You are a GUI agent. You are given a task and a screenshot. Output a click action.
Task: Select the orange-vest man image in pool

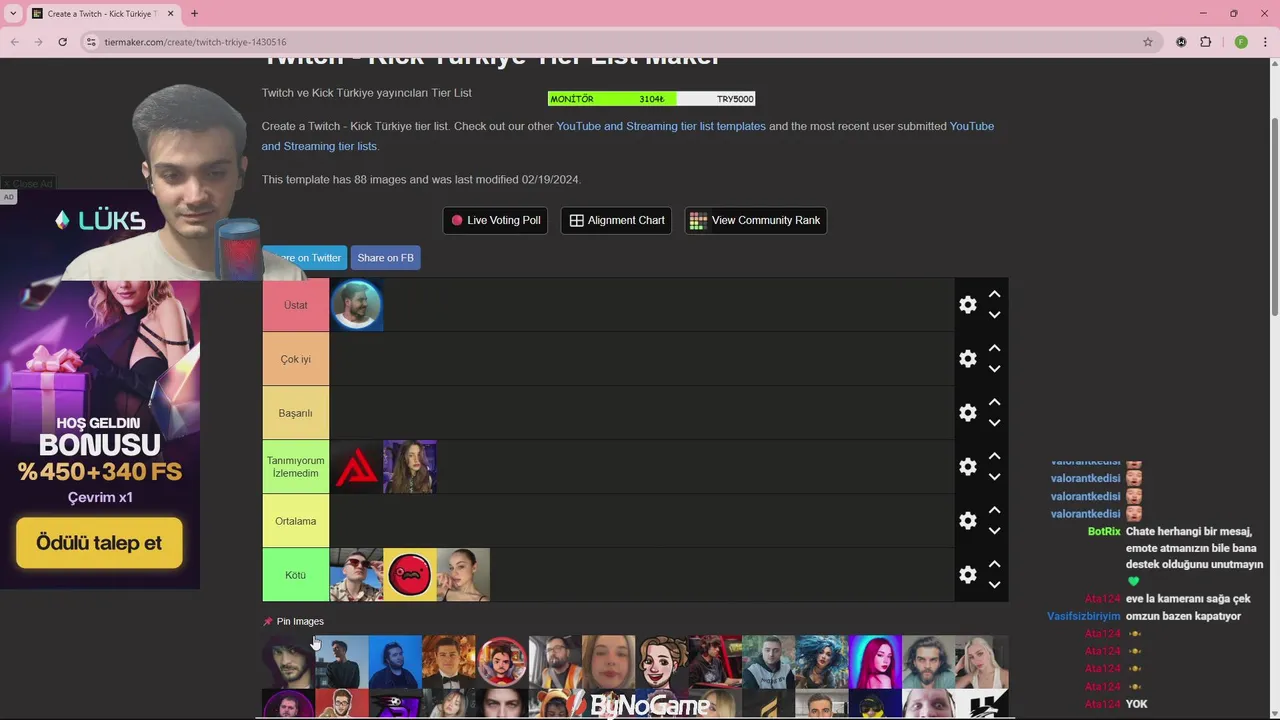pyautogui.click(x=555, y=662)
